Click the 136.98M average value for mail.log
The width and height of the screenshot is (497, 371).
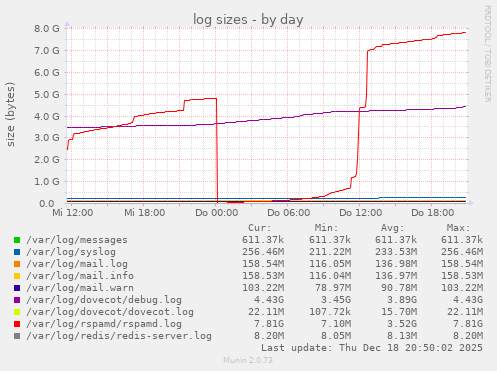click(396, 264)
